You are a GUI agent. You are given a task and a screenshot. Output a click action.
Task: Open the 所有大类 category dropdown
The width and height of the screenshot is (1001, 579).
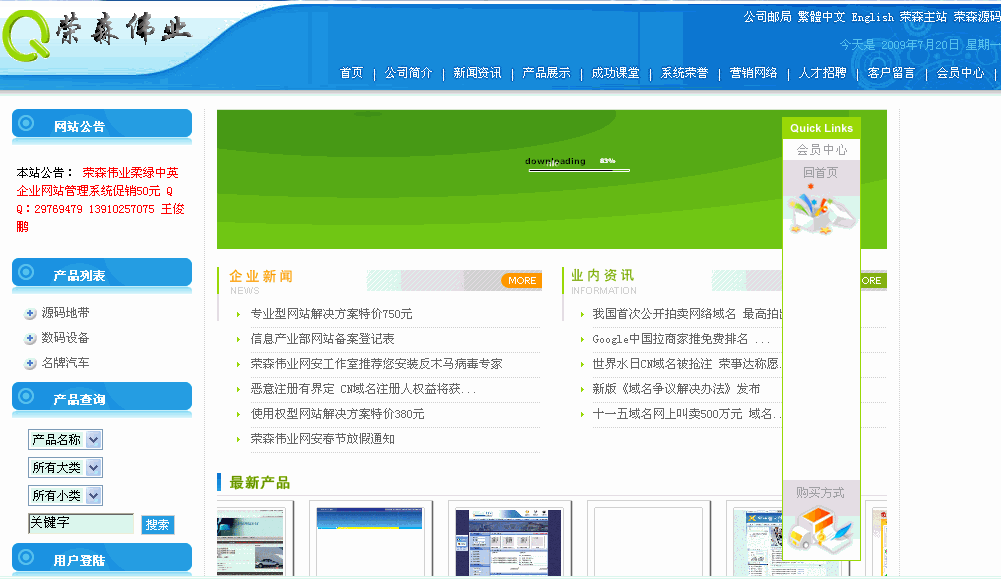[x=93, y=468]
